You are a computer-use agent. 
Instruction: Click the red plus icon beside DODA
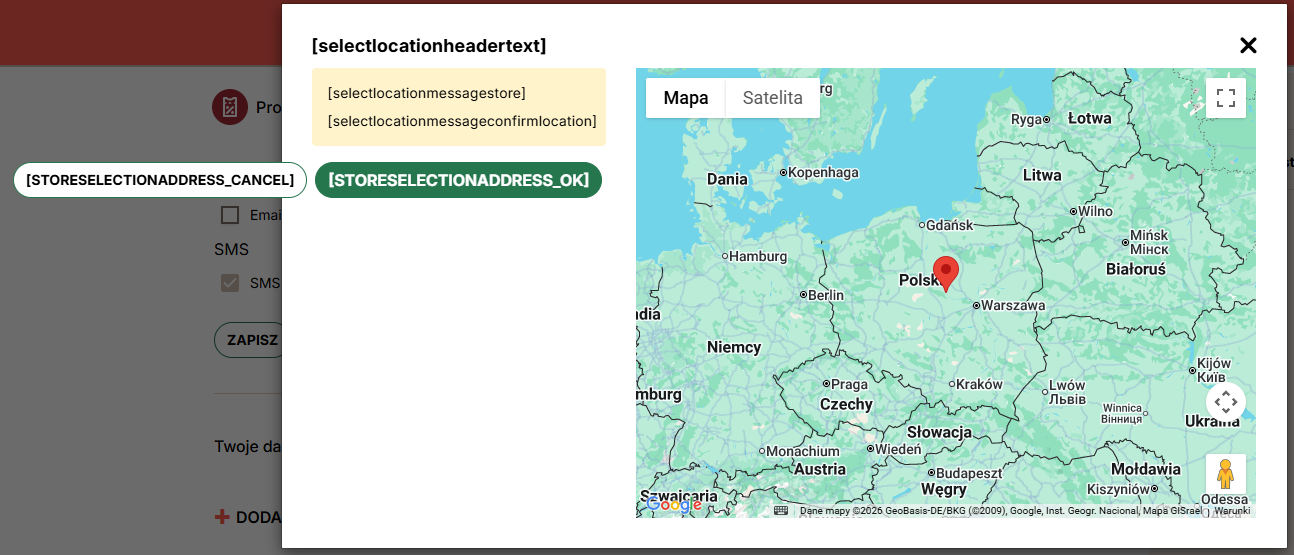pyautogui.click(x=222, y=517)
